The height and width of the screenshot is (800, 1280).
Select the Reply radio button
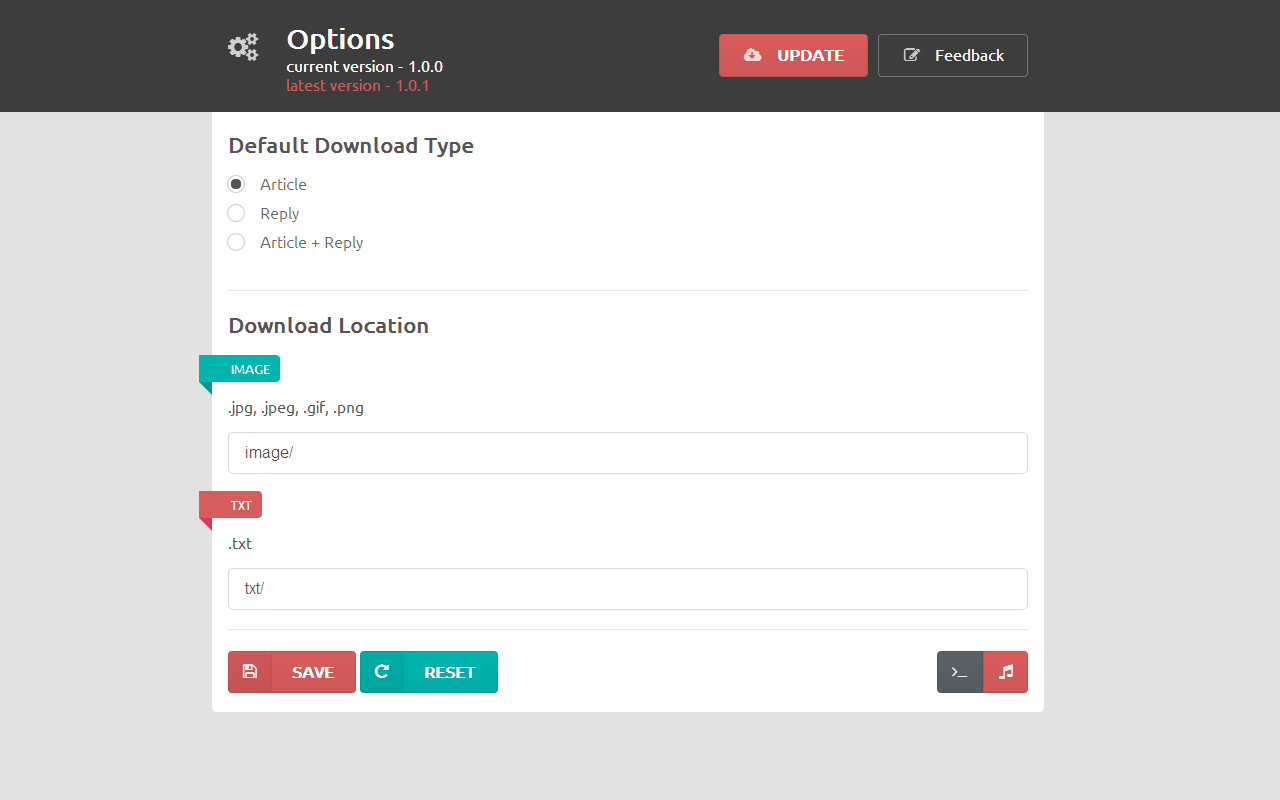(x=236, y=213)
